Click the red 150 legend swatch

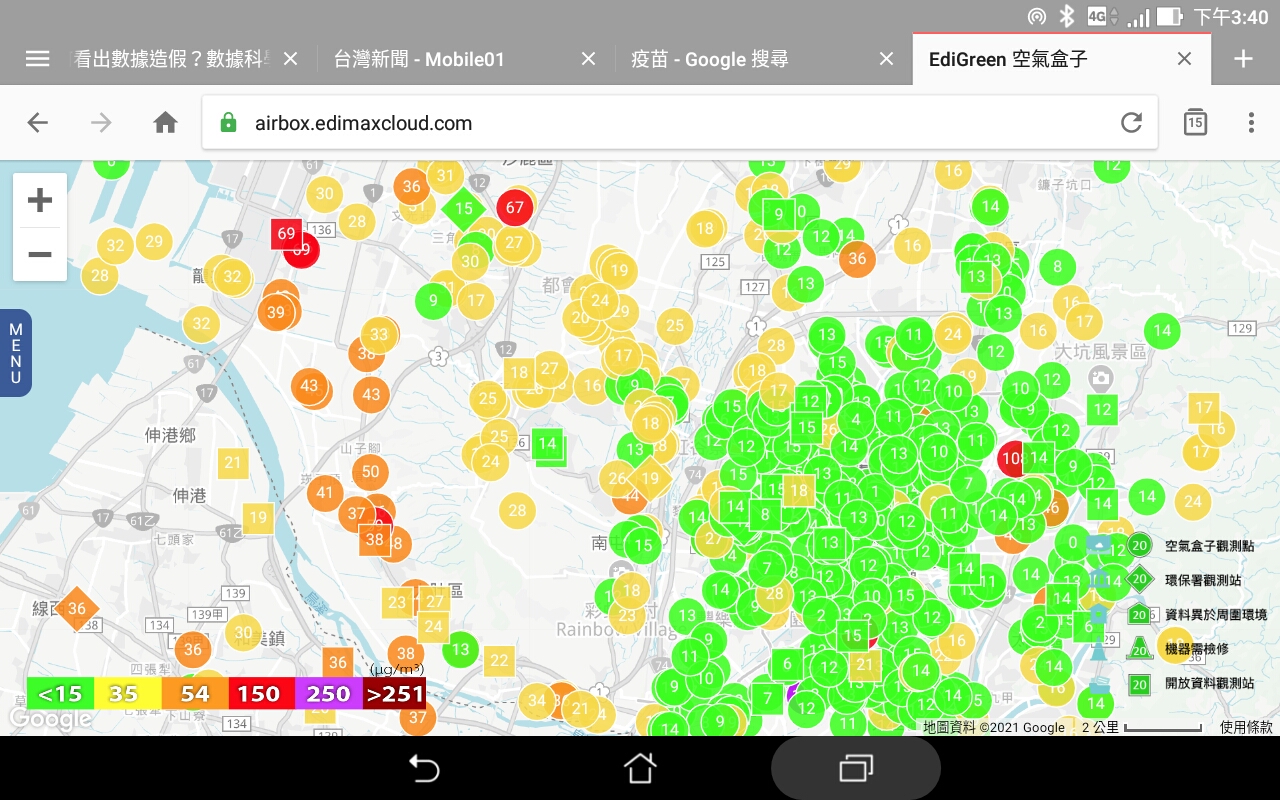pyautogui.click(x=261, y=693)
